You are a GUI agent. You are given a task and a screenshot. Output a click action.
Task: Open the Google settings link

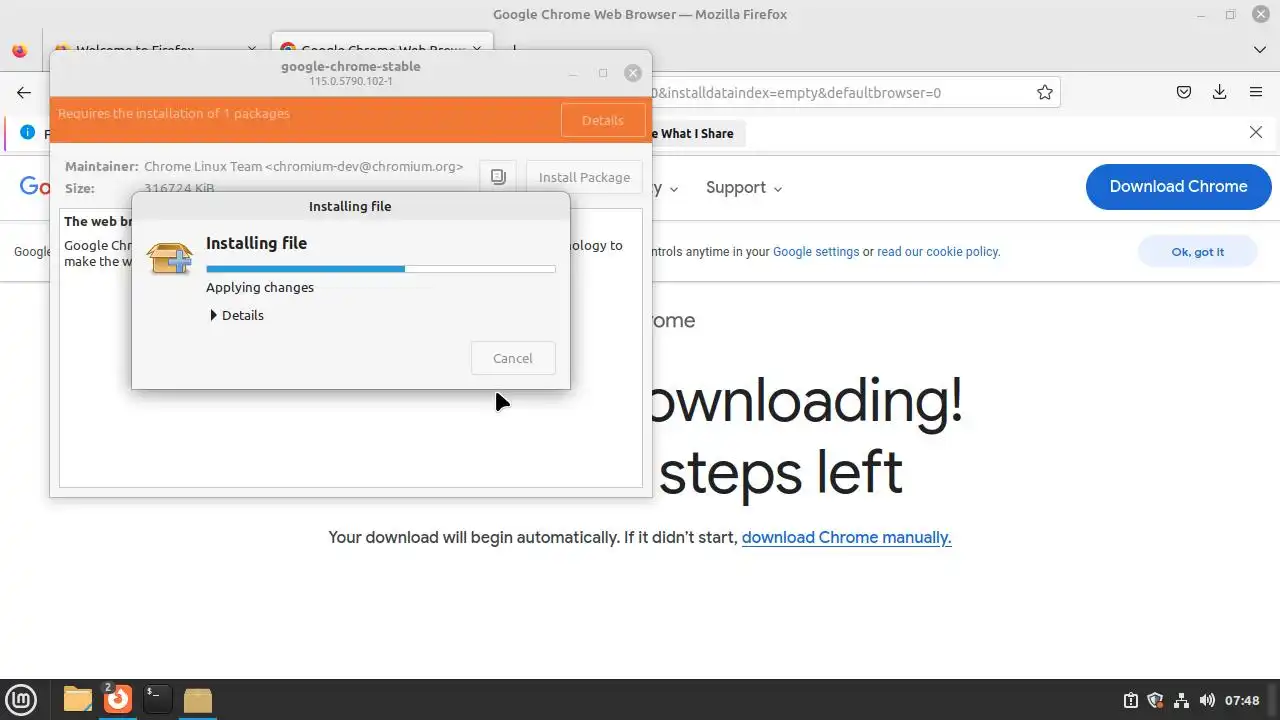pos(816,251)
